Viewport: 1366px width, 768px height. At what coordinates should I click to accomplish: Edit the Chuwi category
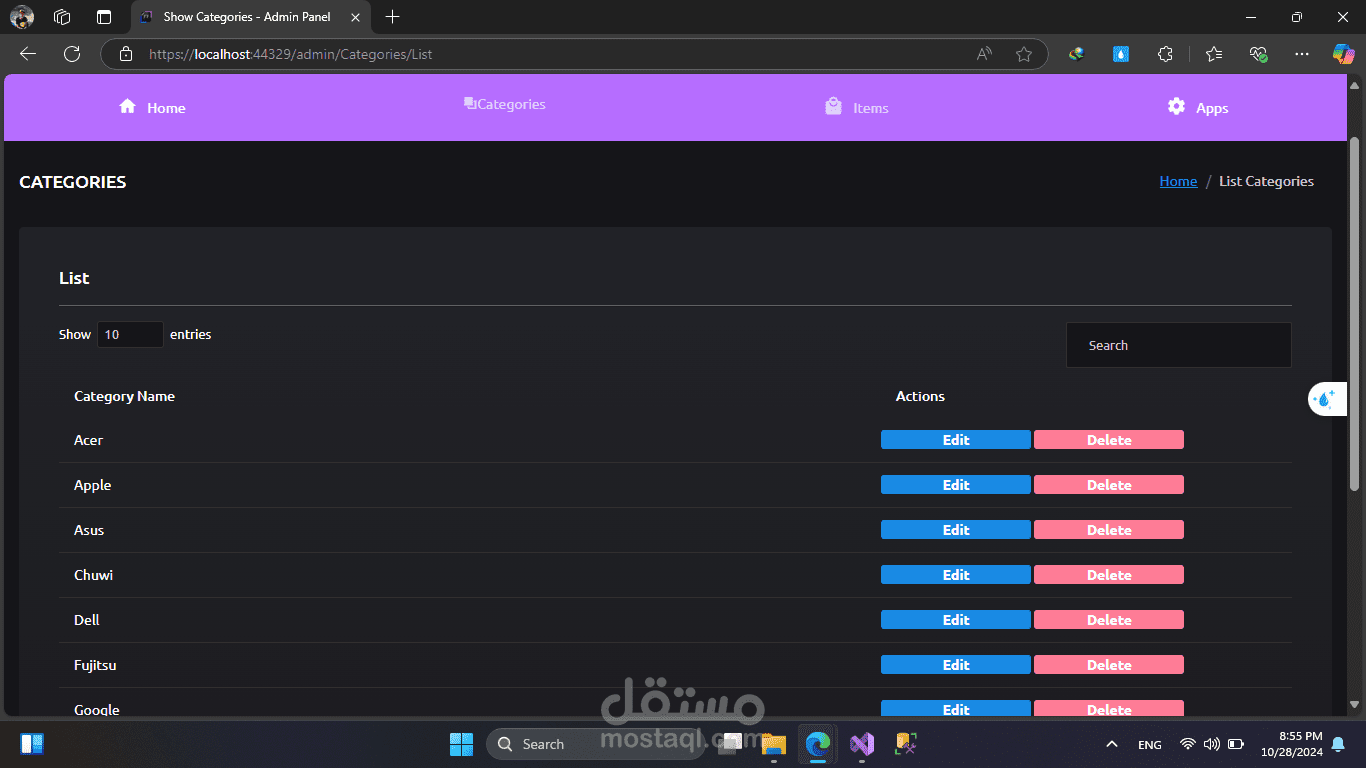tap(956, 575)
